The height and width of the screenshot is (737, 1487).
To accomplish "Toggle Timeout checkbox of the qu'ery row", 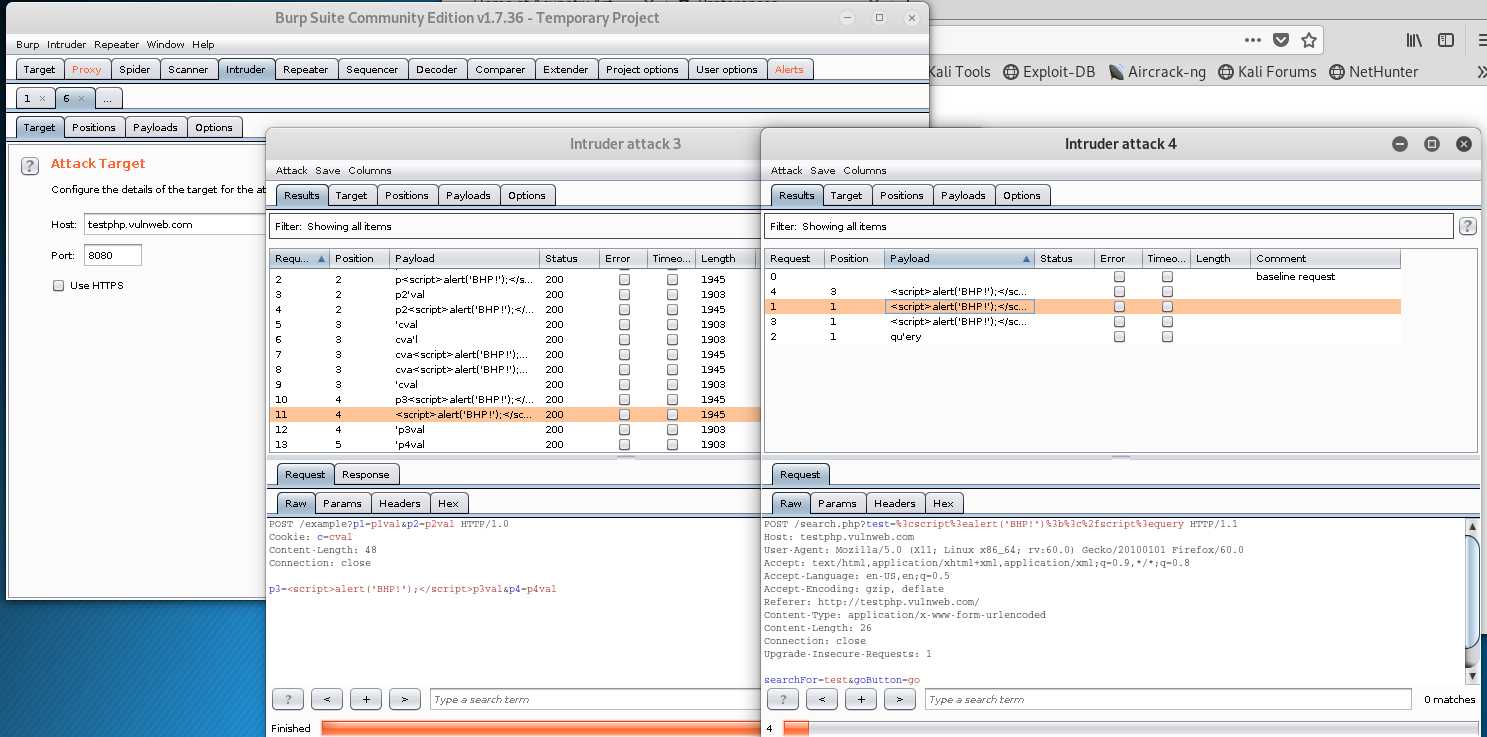I will click(1167, 337).
